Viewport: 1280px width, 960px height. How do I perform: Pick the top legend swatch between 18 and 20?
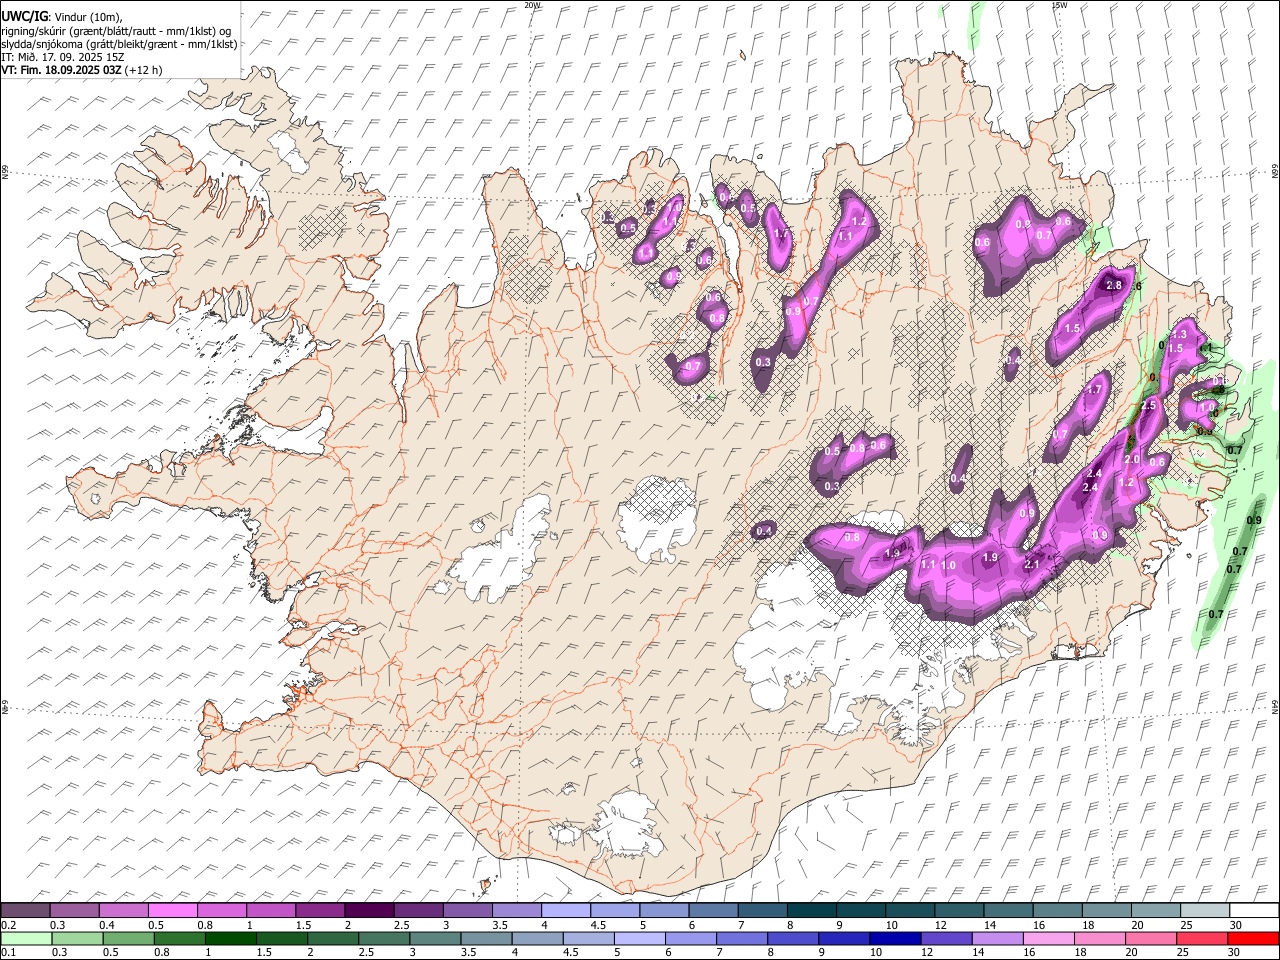(1106, 910)
